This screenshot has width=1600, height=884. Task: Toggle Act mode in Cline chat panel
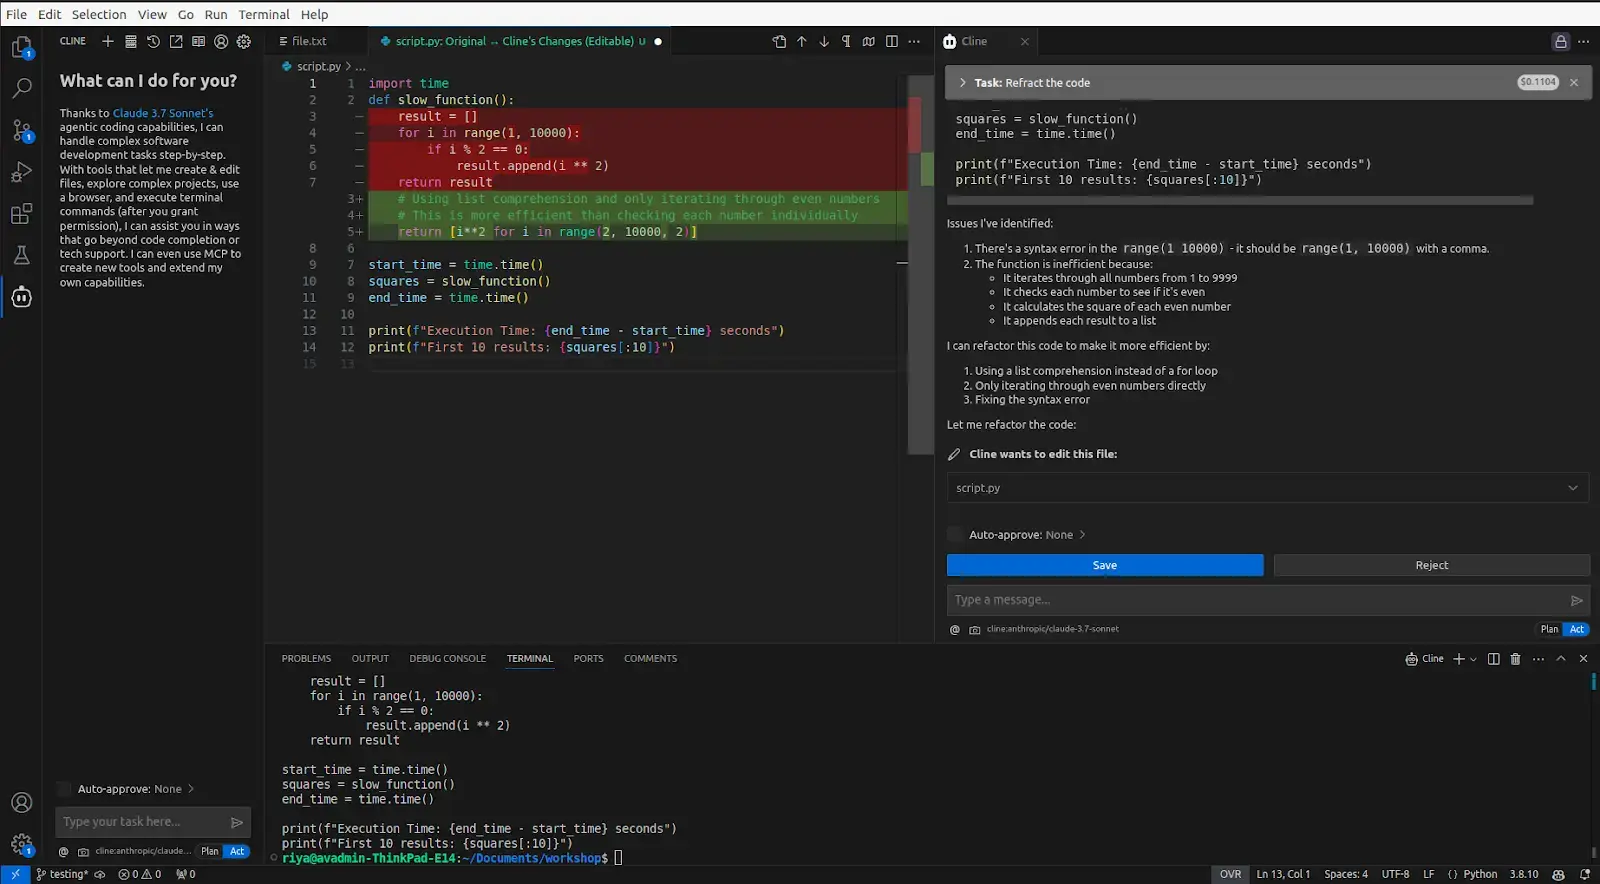pos(1576,629)
